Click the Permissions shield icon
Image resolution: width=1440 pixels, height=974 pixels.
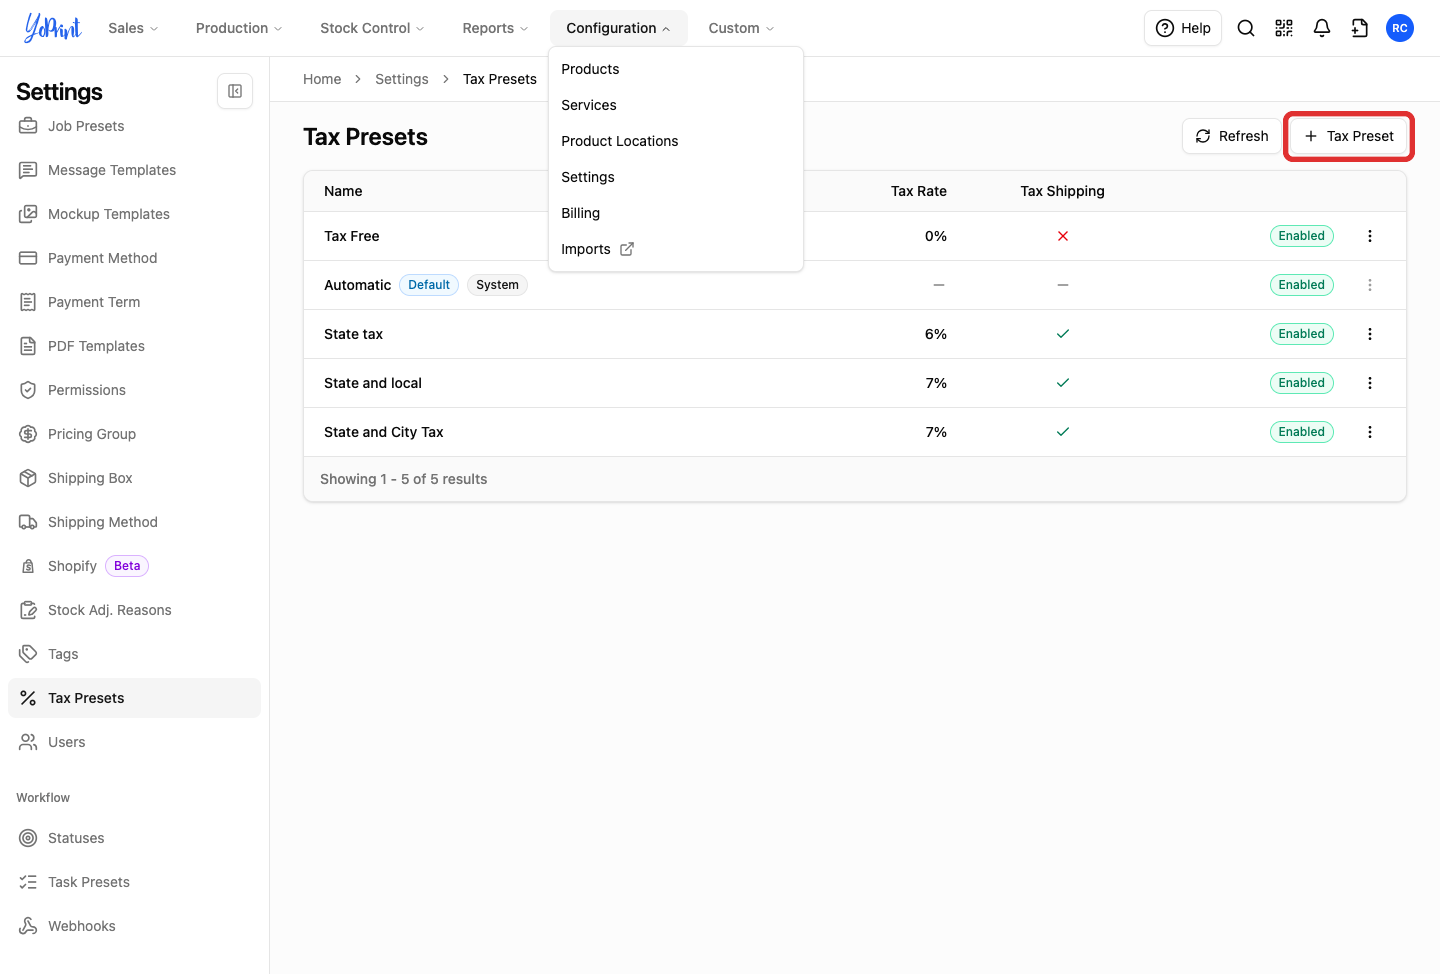(x=28, y=390)
